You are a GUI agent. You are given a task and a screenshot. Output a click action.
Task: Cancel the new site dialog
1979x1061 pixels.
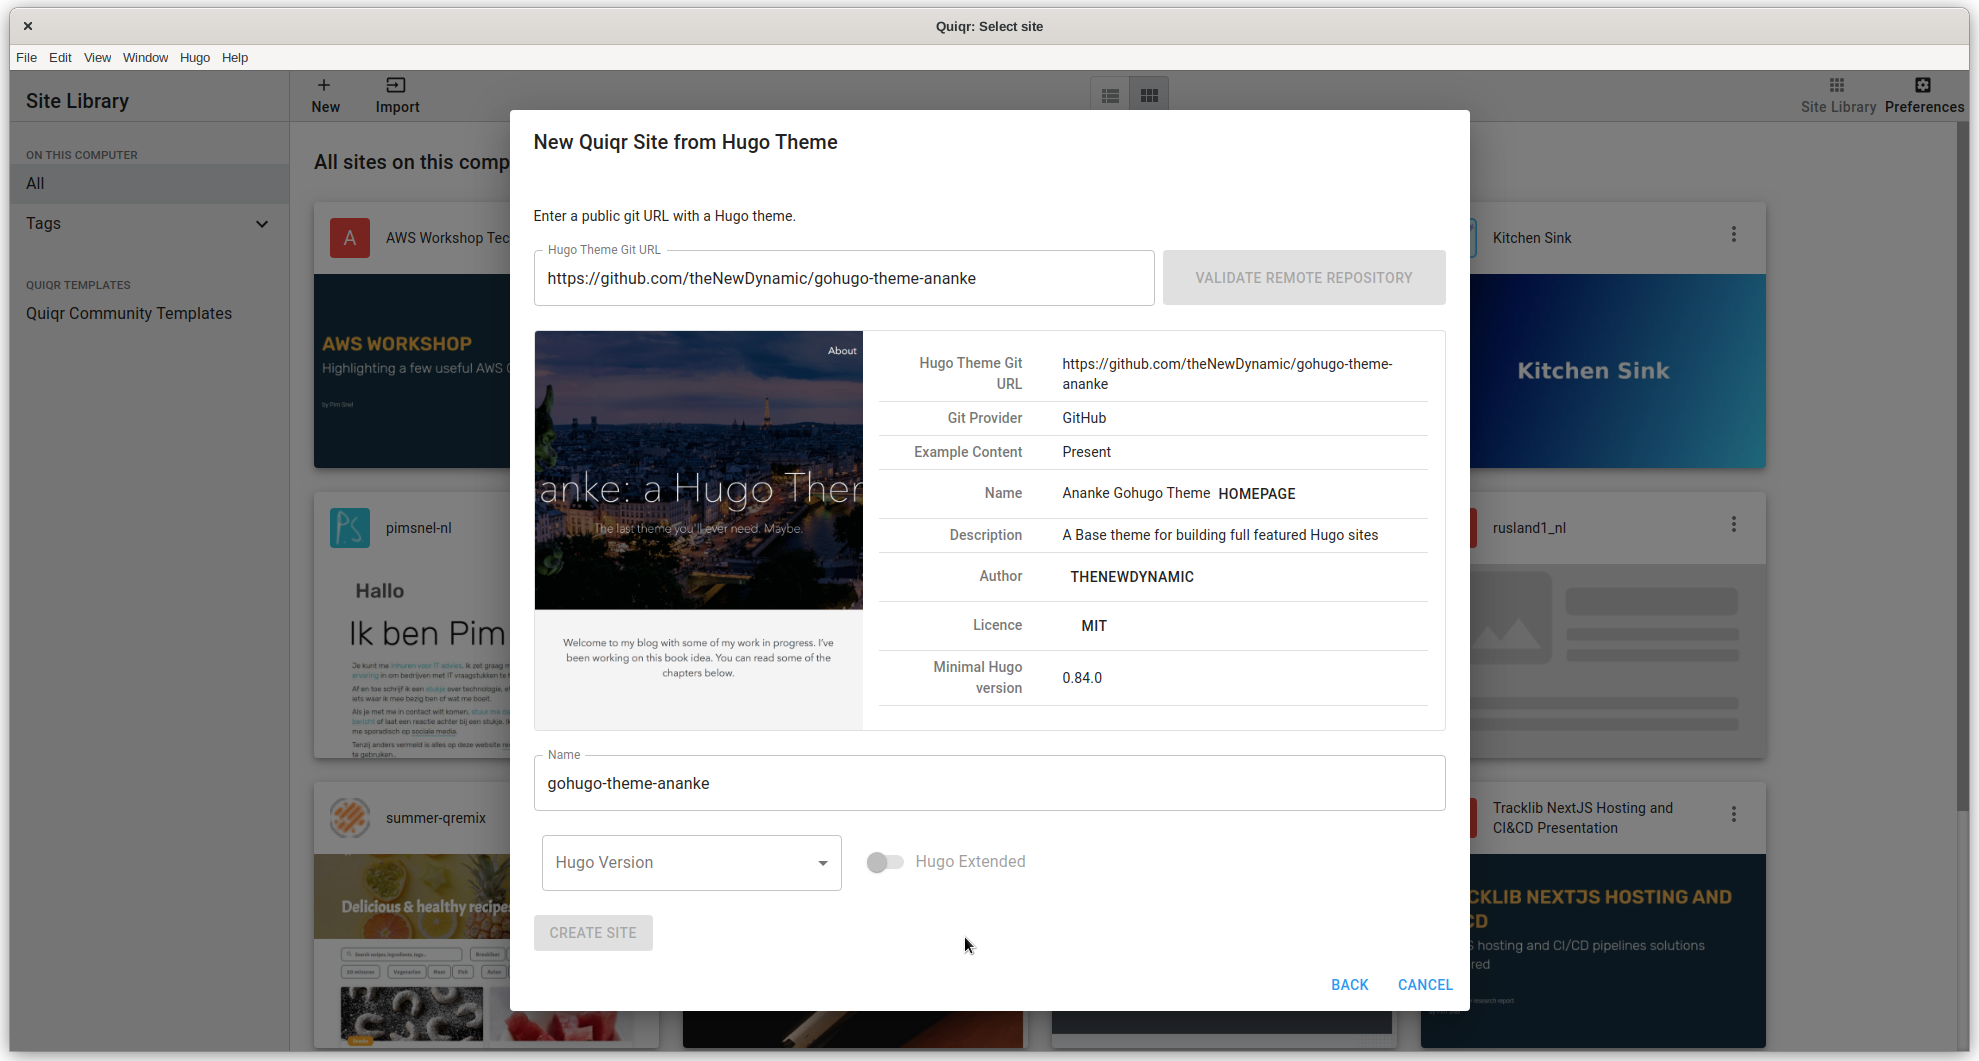point(1425,985)
